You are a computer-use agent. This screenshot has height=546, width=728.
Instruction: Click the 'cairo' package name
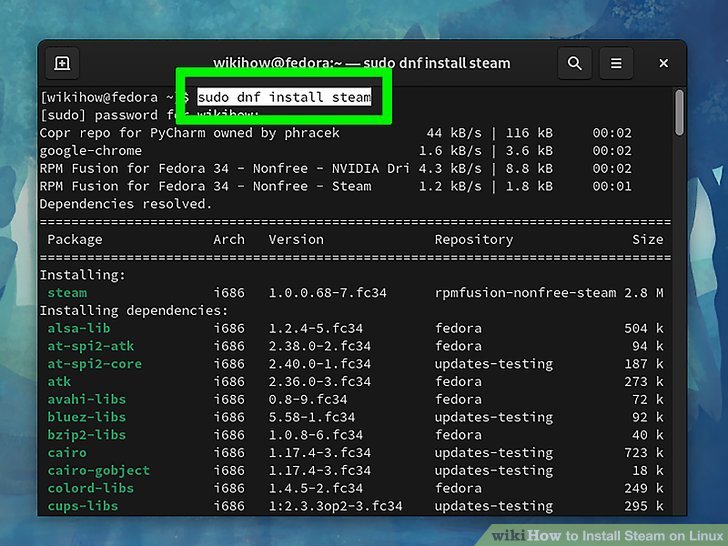coord(67,453)
